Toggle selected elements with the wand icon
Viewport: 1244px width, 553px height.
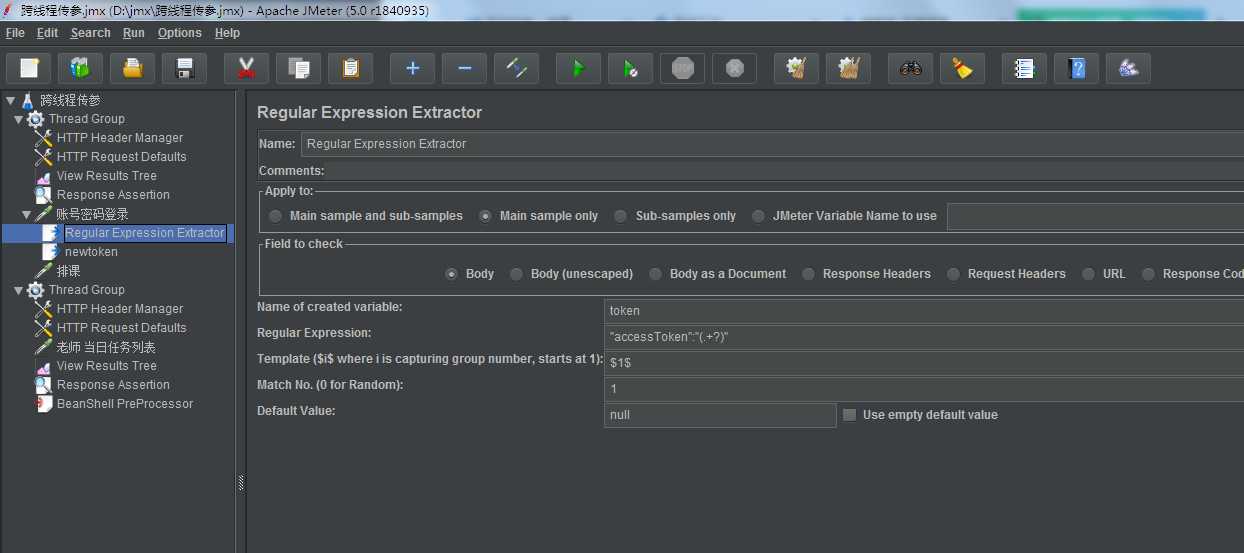point(516,68)
